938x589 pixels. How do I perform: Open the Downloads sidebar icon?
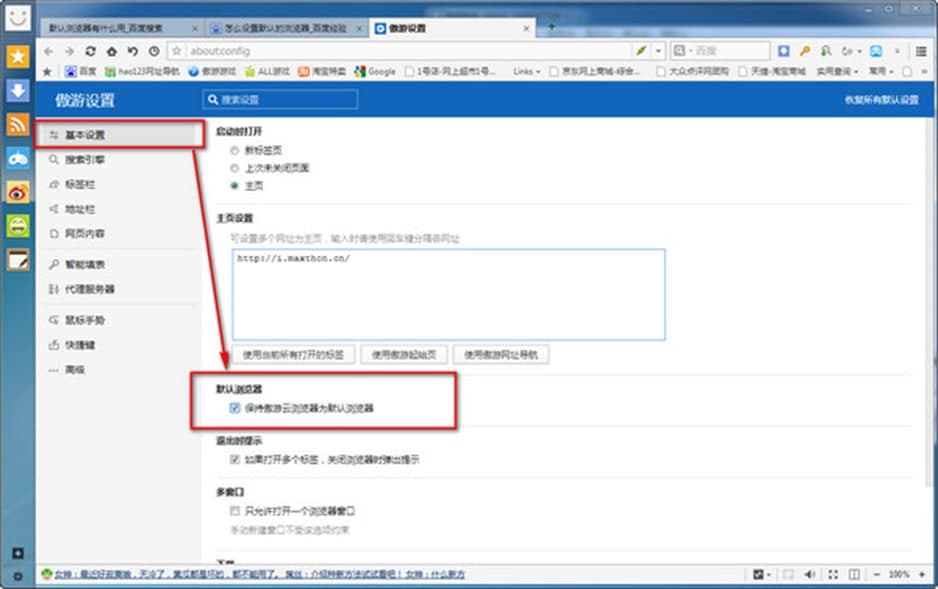[18, 91]
